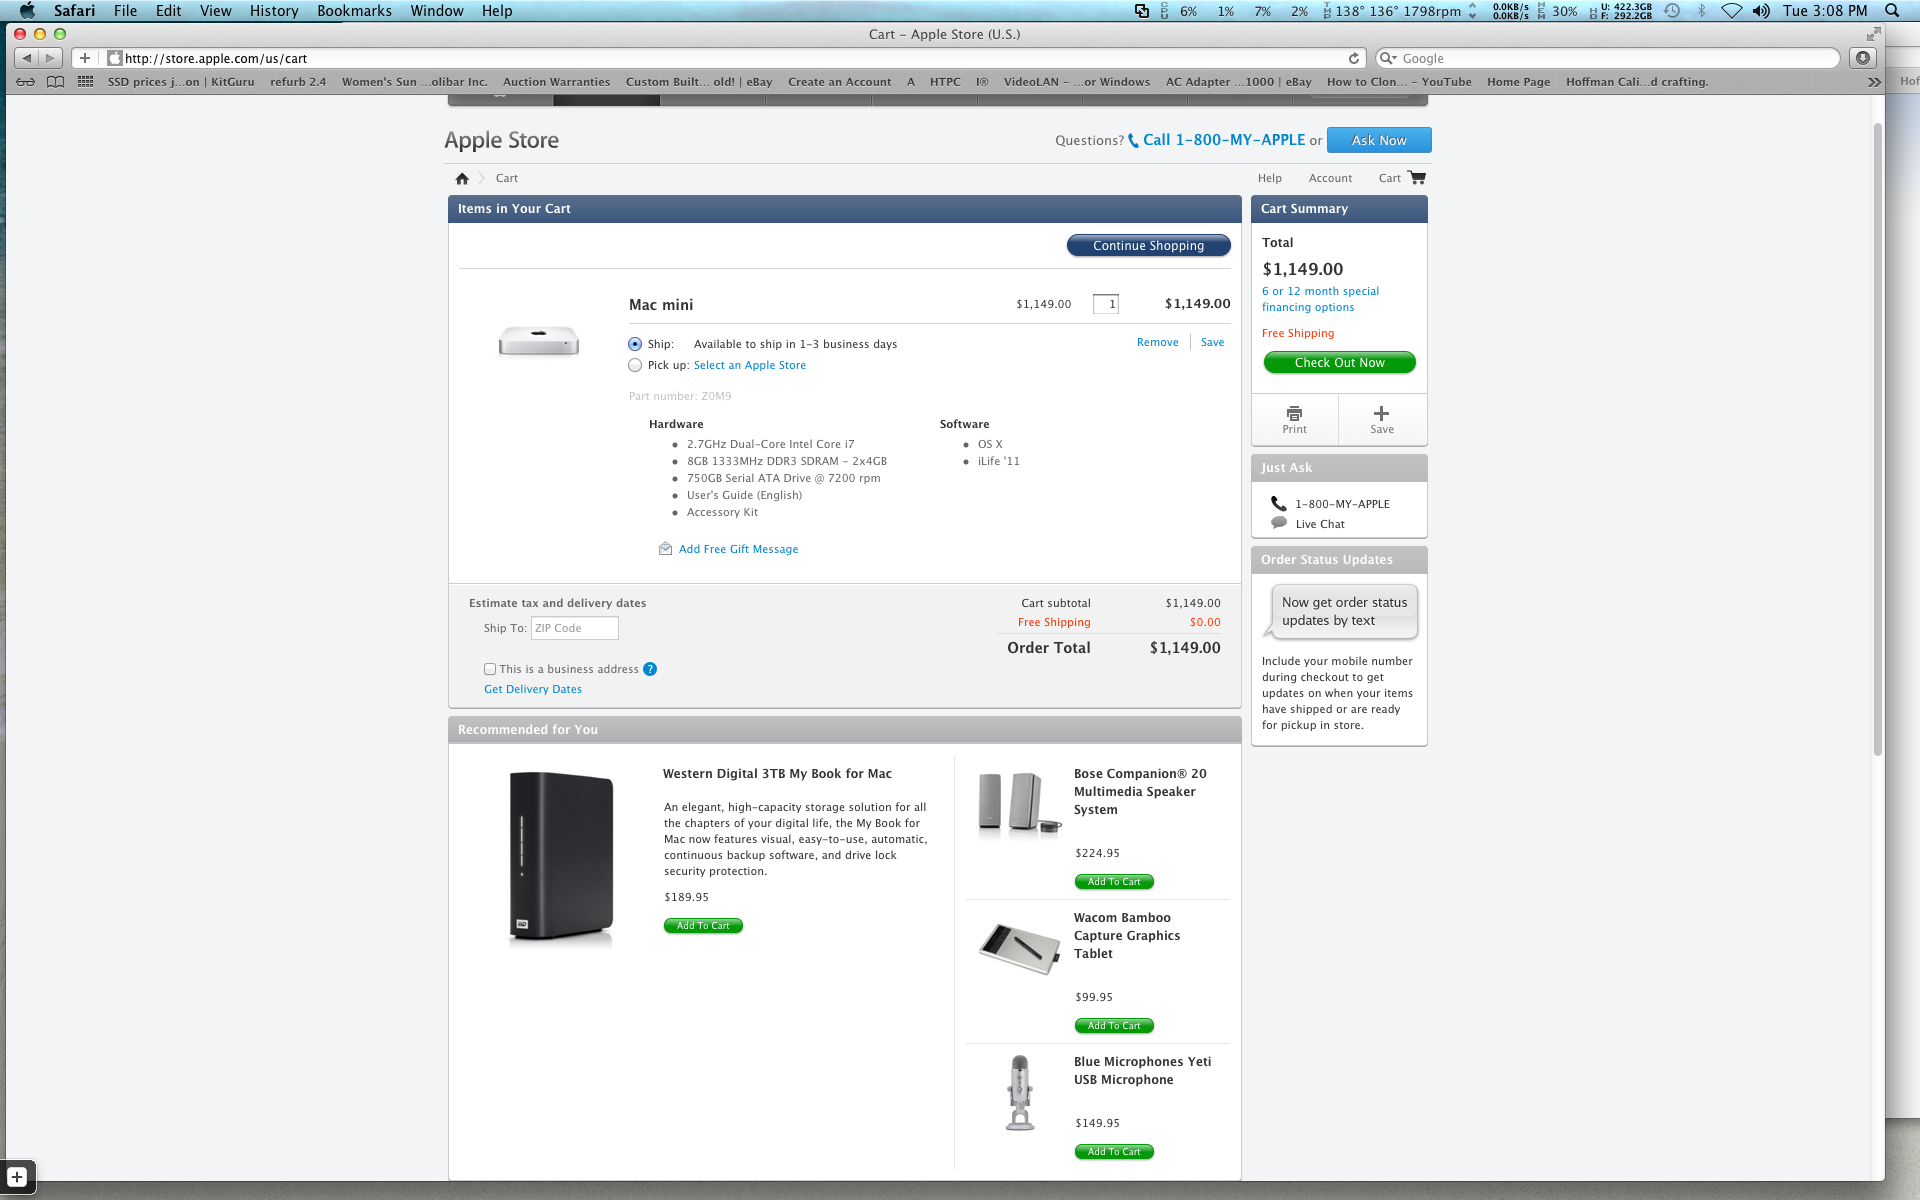
Task: Open the History menu
Action: tap(274, 11)
